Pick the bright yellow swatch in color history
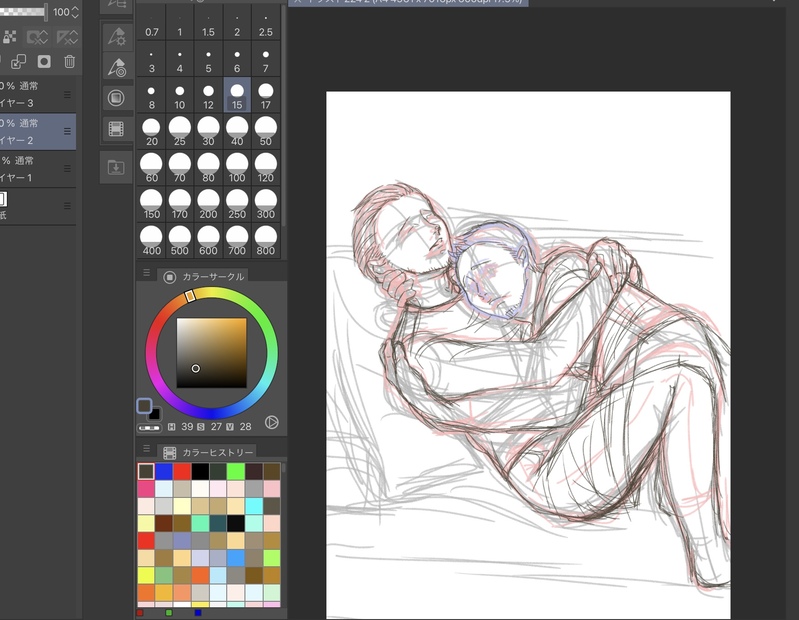Screen dimensions: 799x620 point(146,575)
